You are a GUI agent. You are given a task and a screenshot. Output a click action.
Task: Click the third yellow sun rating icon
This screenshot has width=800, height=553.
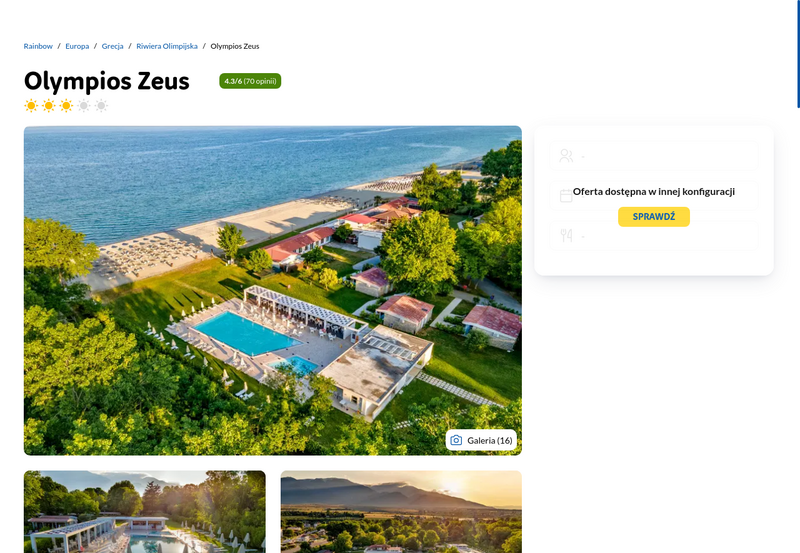click(66, 106)
